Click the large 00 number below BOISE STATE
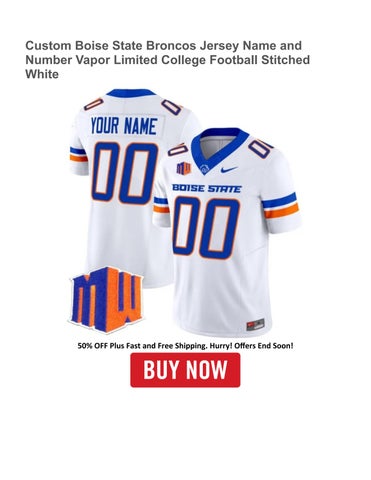 (206, 227)
